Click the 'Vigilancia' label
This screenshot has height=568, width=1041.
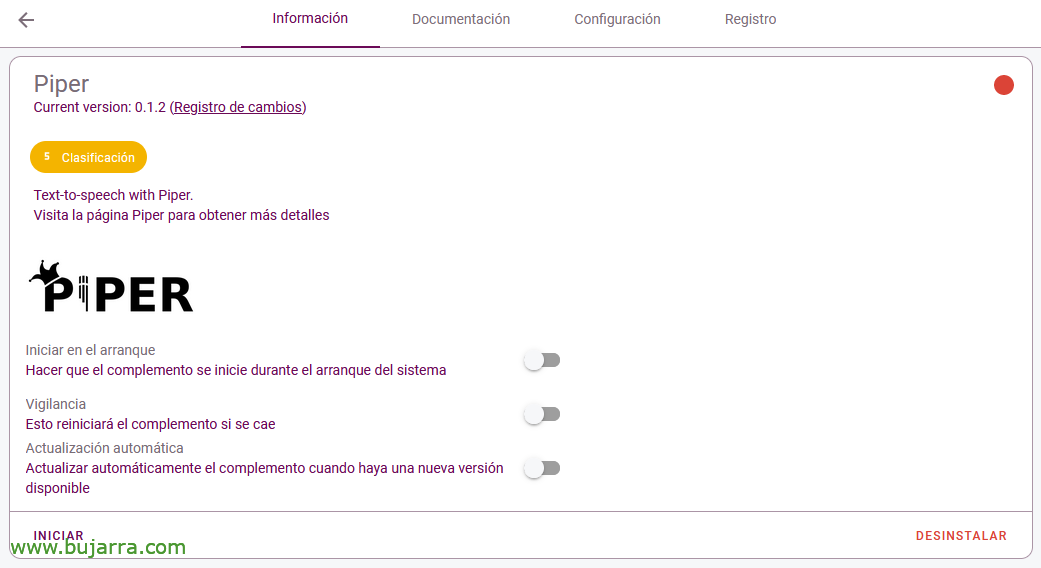(56, 404)
